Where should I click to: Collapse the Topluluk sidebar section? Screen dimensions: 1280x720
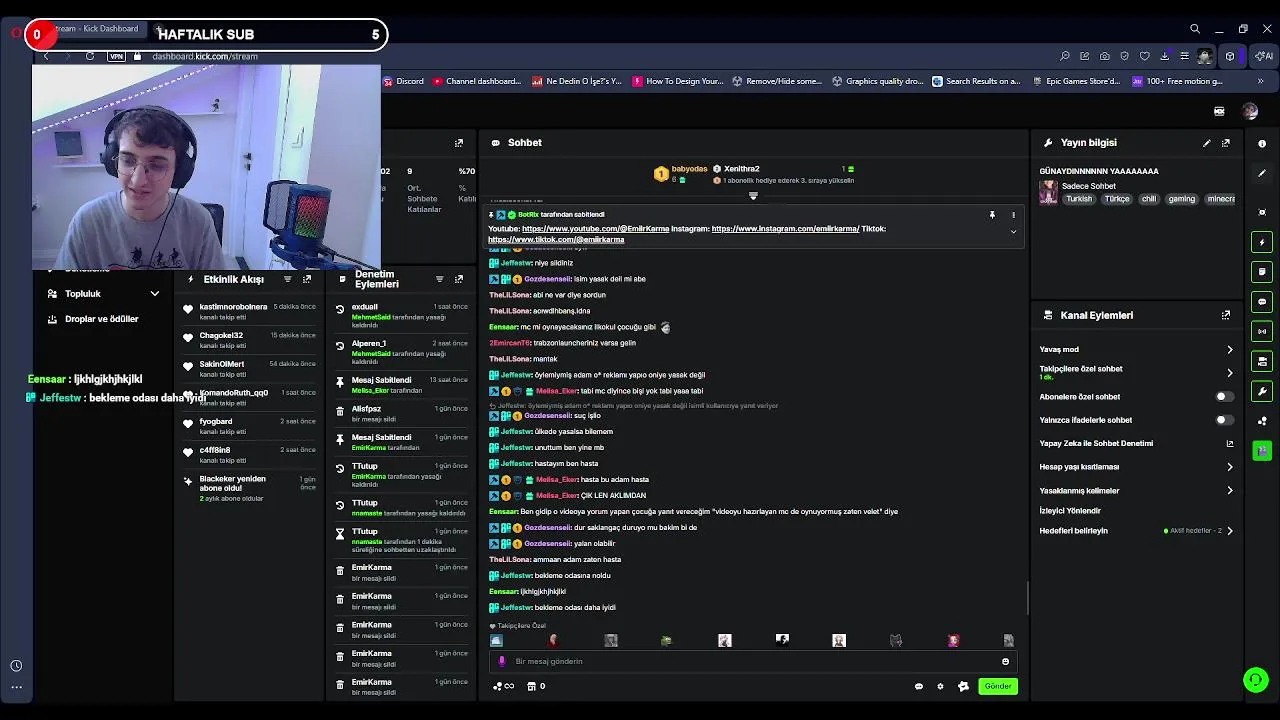155,294
